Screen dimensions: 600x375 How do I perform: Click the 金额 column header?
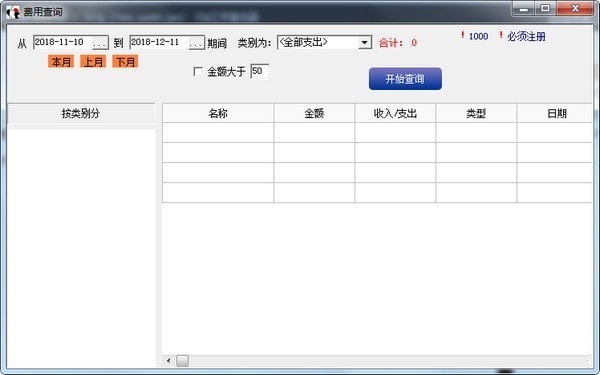(314, 113)
